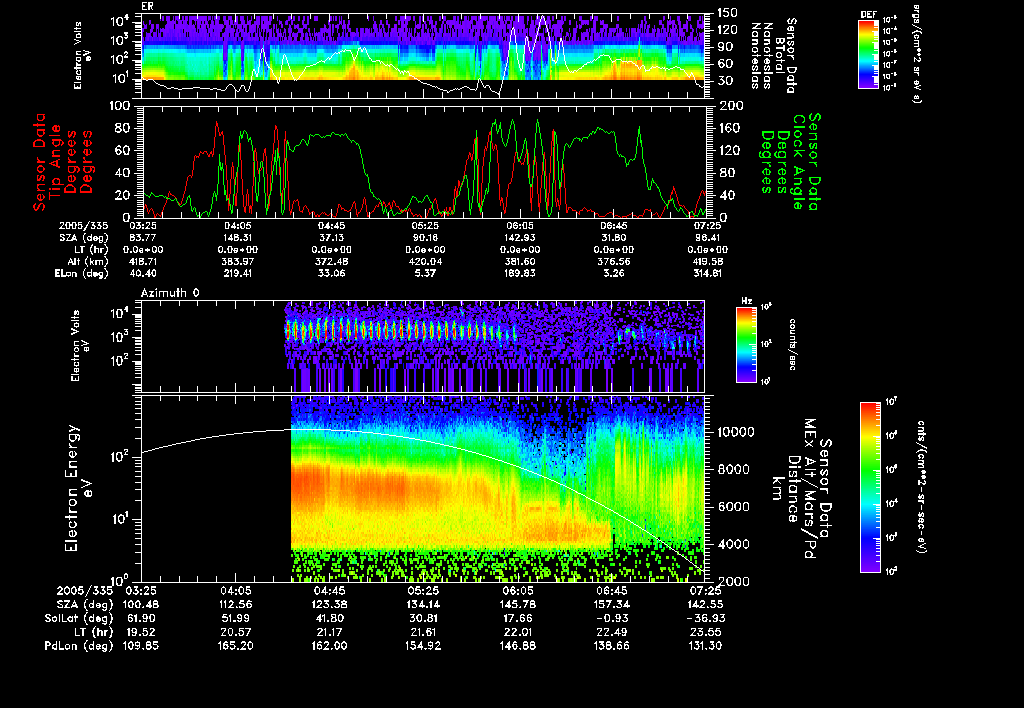Select the lower LT value '19.52'
This screenshot has width=1024, height=708.
[x=141, y=632]
